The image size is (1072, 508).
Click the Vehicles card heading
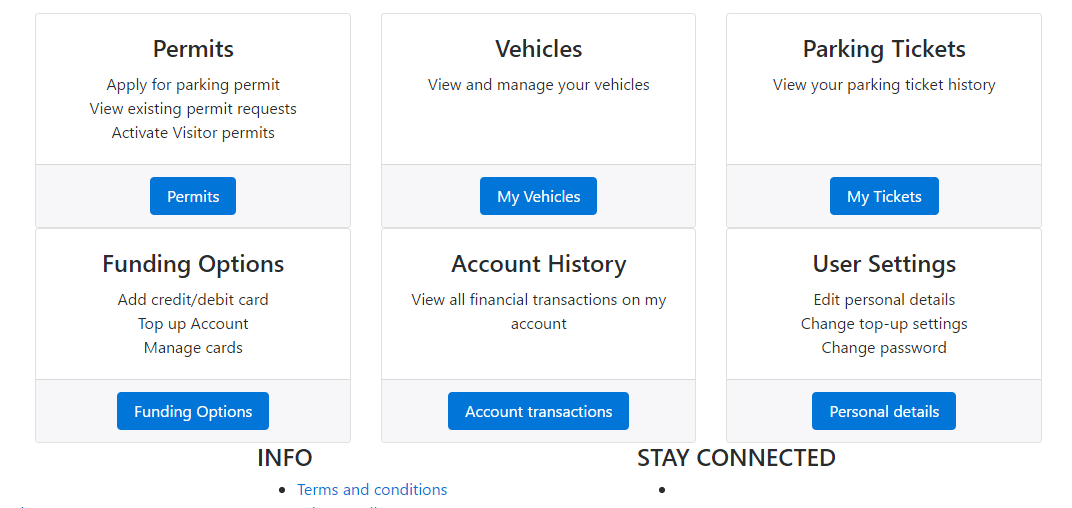click(x=538, y=49)
